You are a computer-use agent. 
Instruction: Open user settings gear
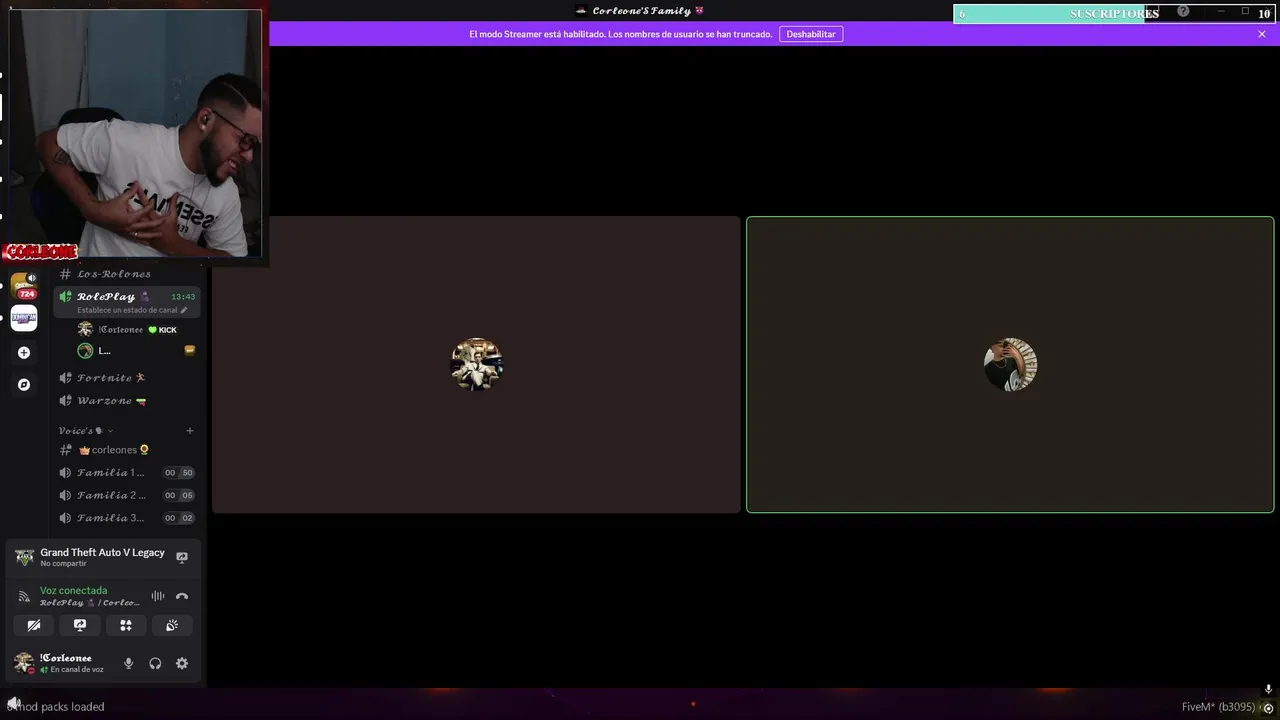click(x=182, y=663)
